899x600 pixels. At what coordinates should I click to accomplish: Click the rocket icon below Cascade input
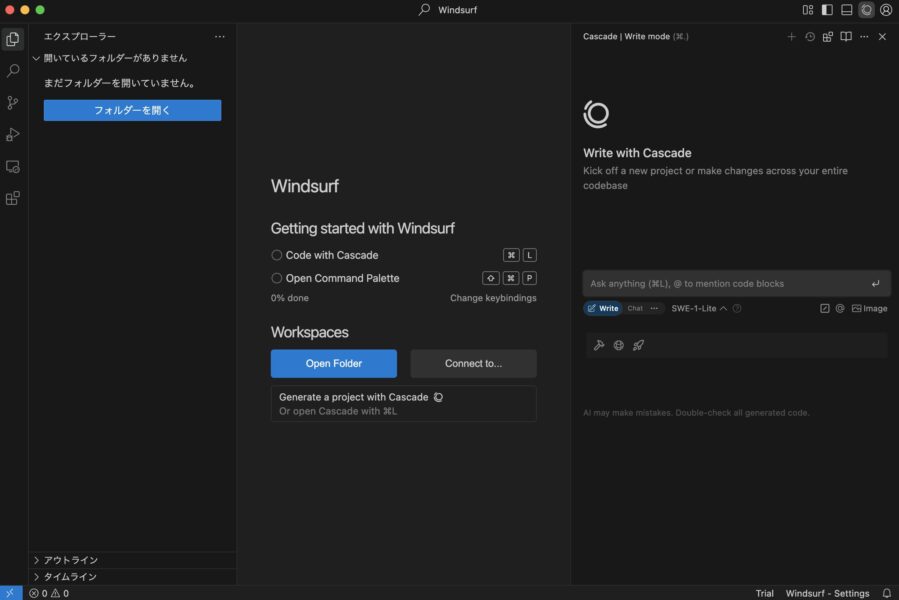coord(638,345)
